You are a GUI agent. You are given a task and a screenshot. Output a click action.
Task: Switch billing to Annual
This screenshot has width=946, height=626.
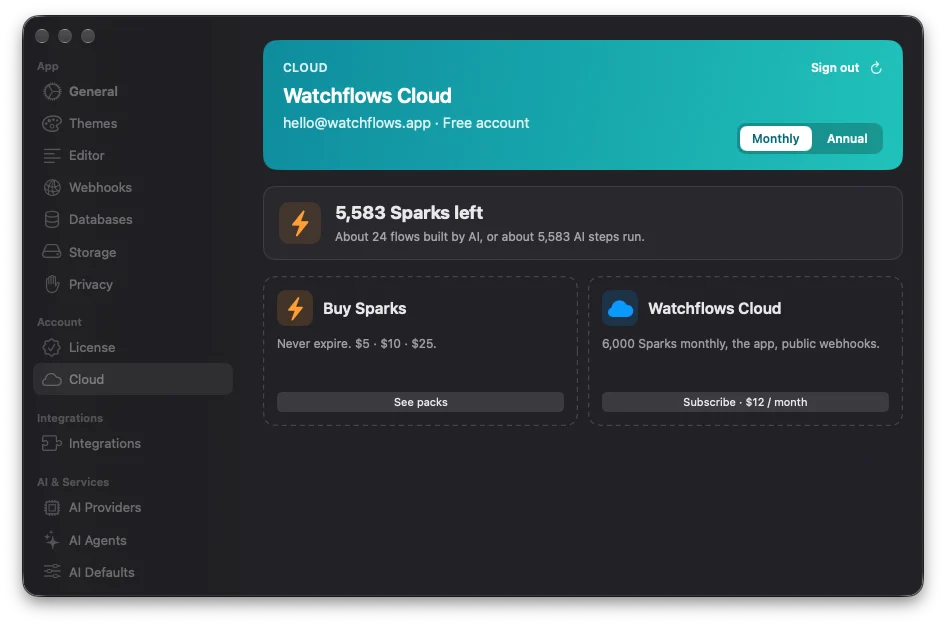pyautogui.click(x=846, y=139)
